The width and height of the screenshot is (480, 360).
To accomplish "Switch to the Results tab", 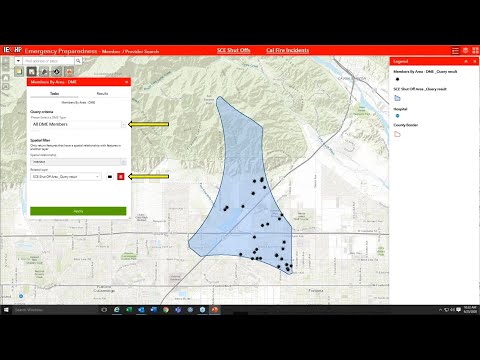I will coord(102,94).
